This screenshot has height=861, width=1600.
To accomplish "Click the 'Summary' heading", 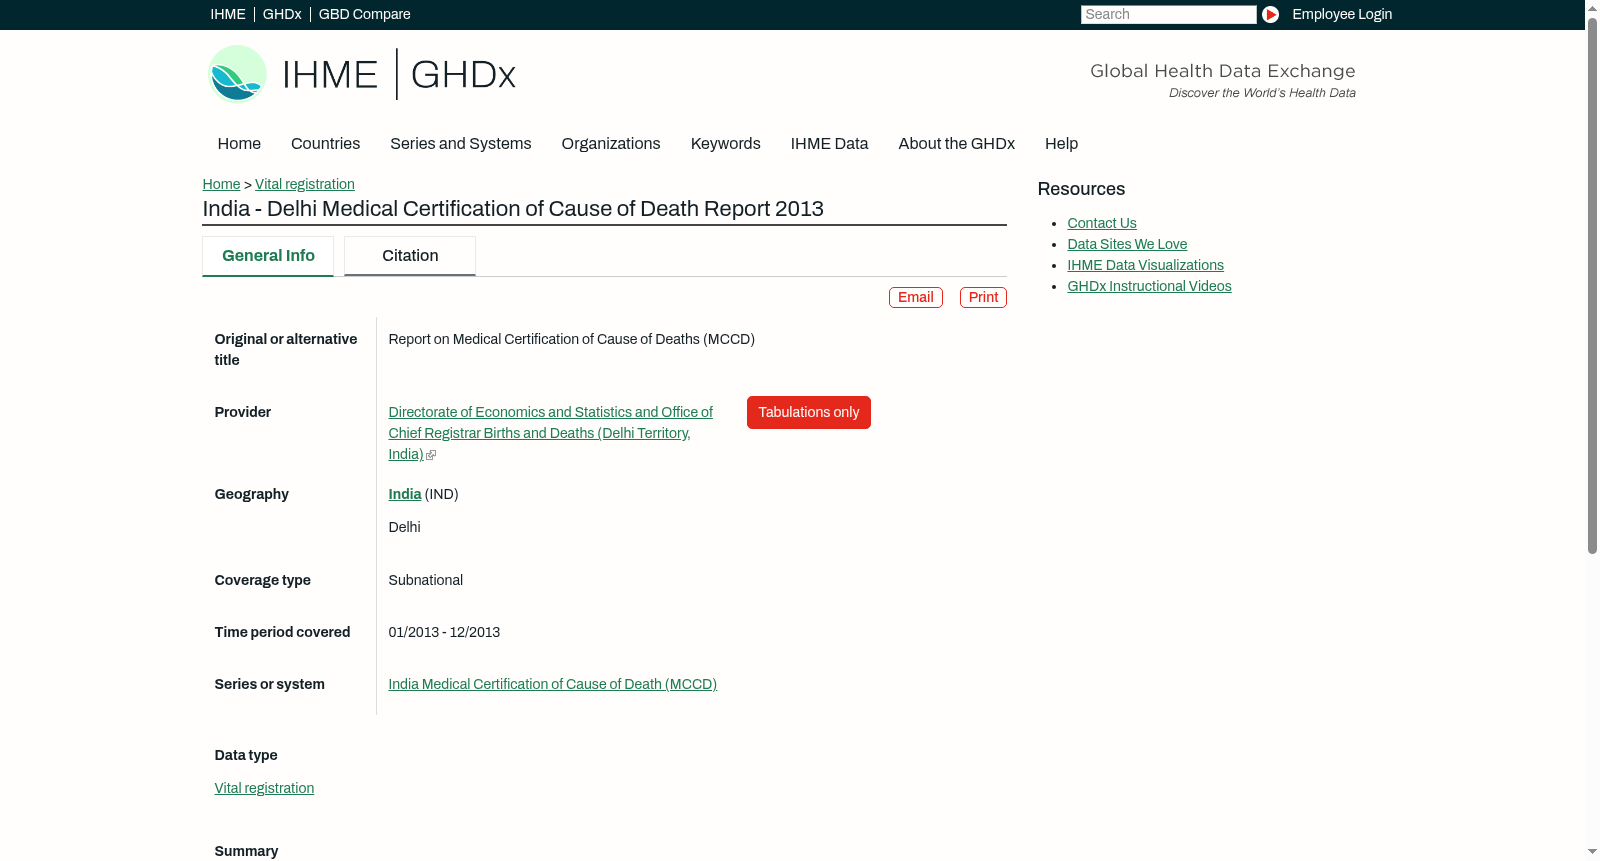I will click(246, 851).
